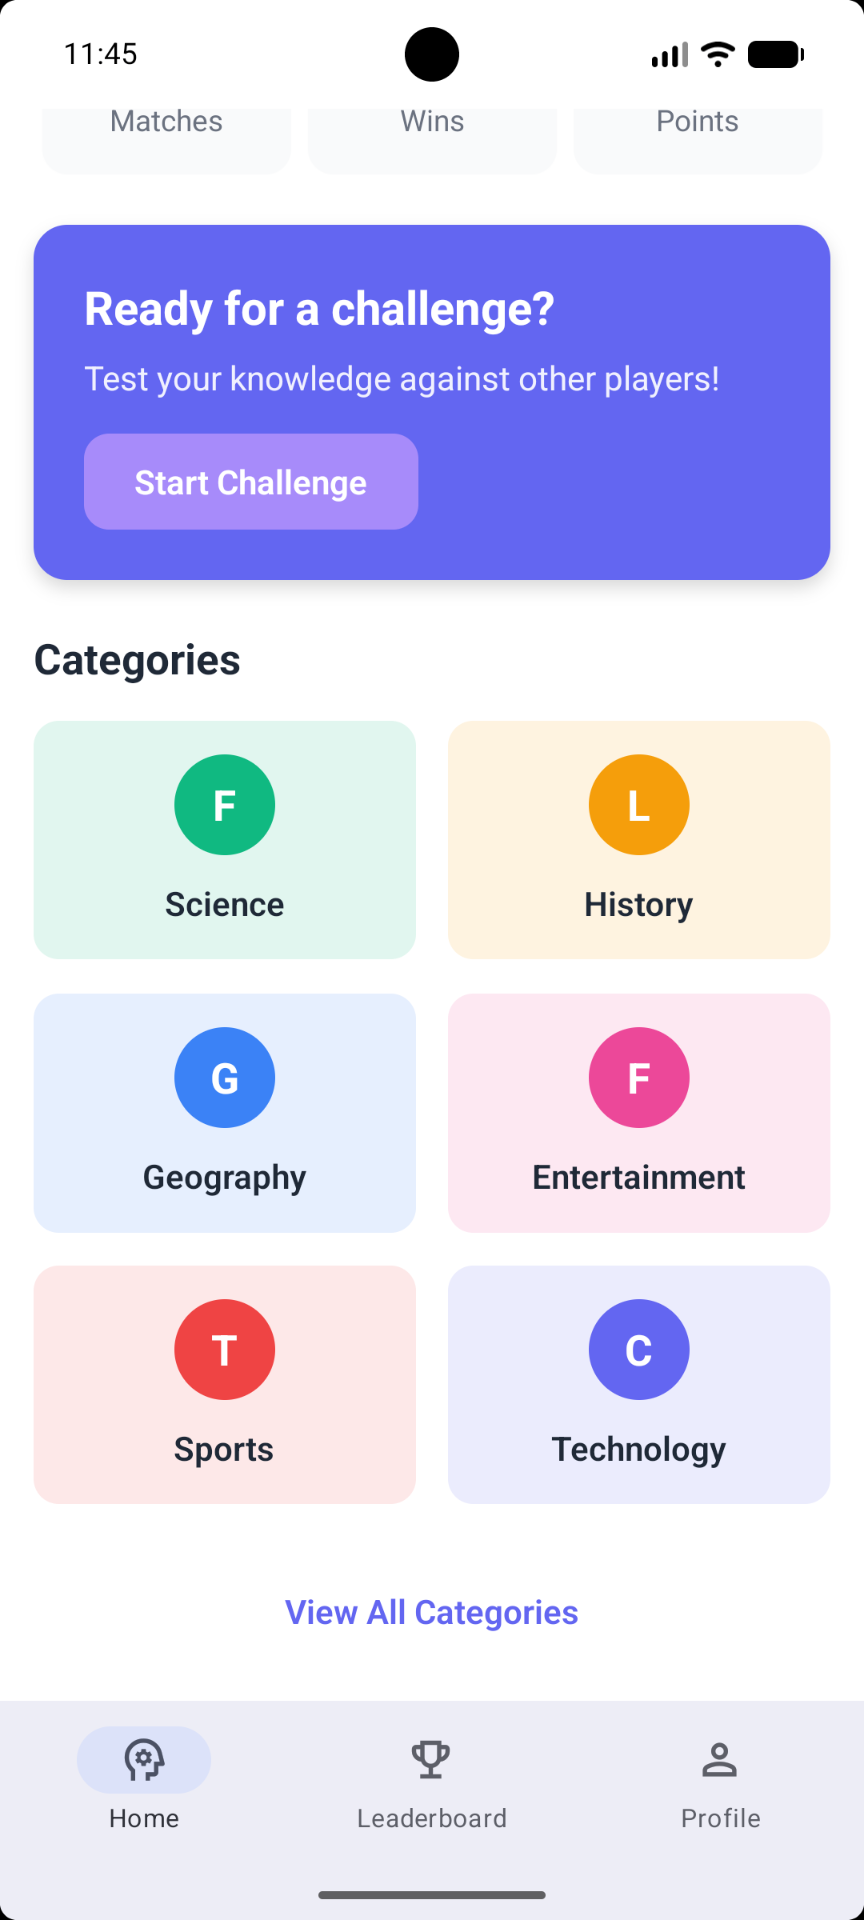Image resolution: width=864 pixels, height=1920 pixels.
Task: Open the Profile person icon
Action: (x=719, y=1760)
